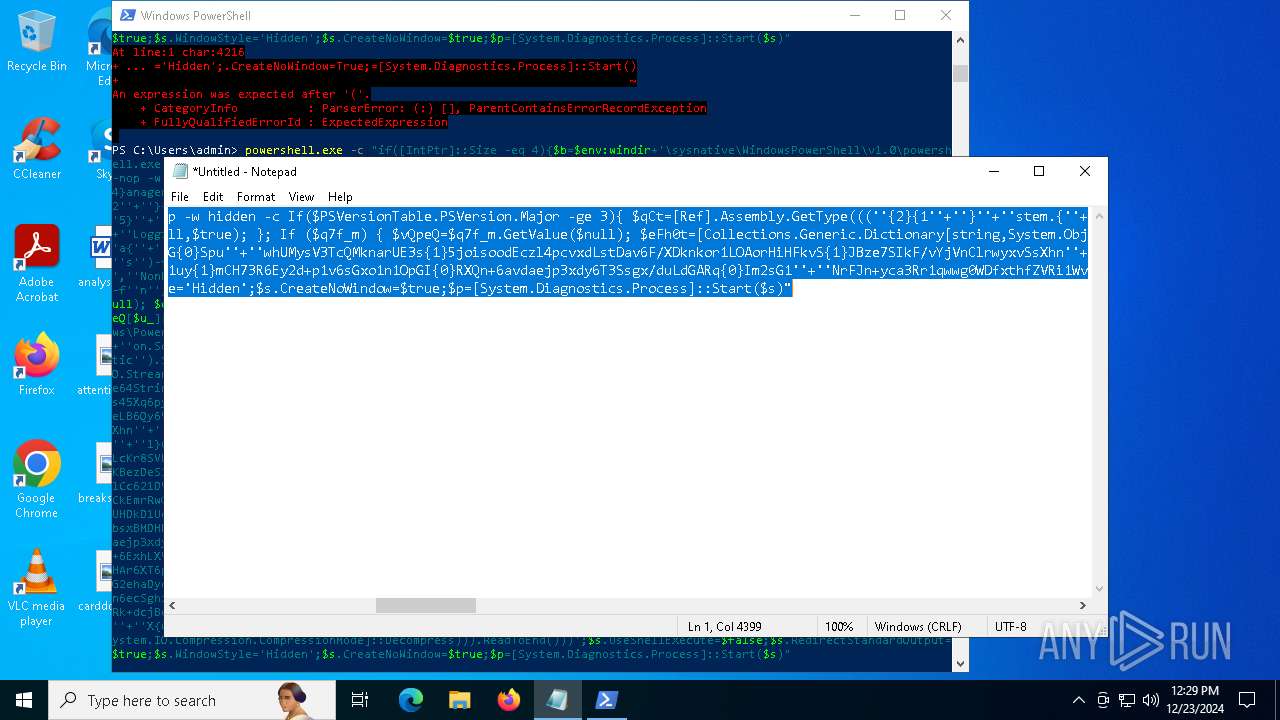Screen dimensions: 1280x720
Task: Click the PowerShell command prompt line
Action: [531, 150]
